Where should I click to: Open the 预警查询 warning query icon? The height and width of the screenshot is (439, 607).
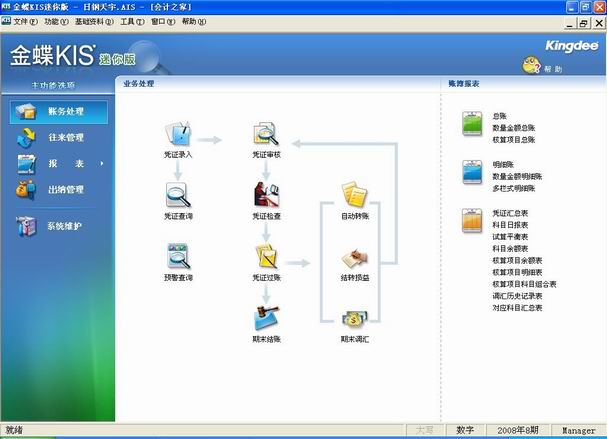click(178, 256)
